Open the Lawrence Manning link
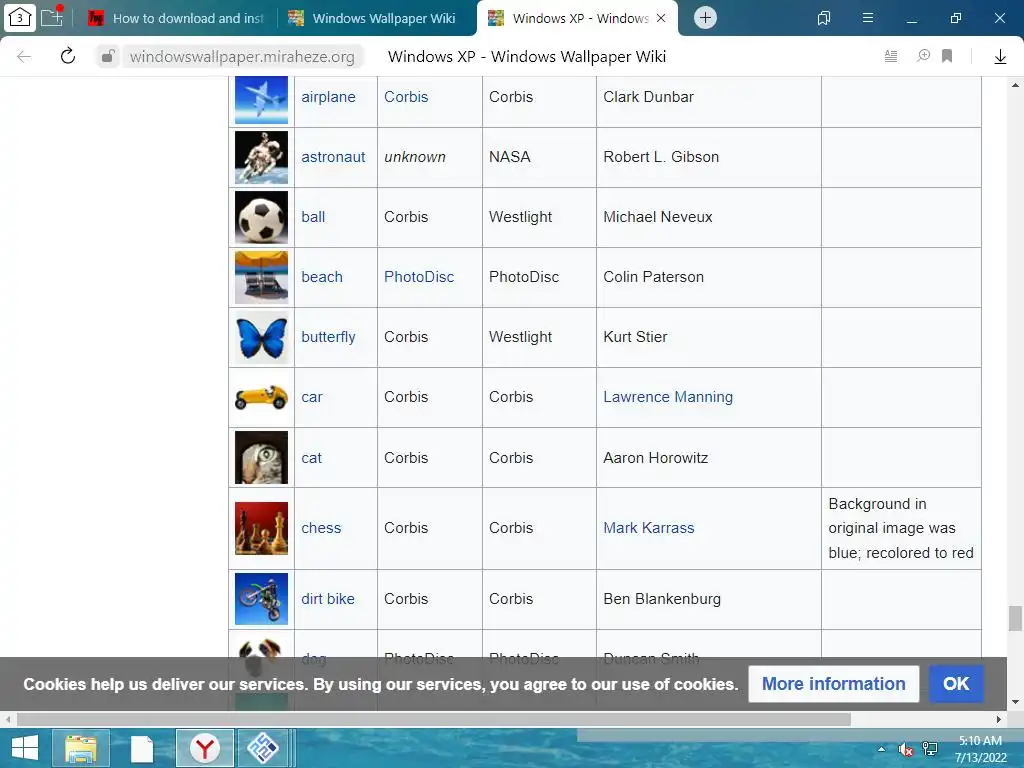 [x=668, y=397]
